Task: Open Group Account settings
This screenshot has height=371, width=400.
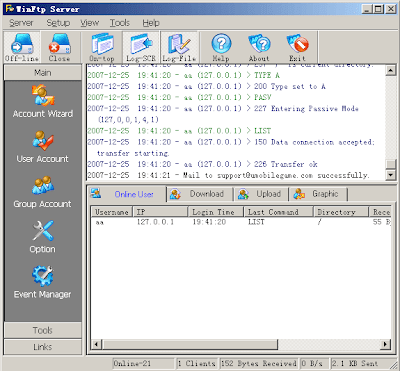Action: [x=43, y=192]
